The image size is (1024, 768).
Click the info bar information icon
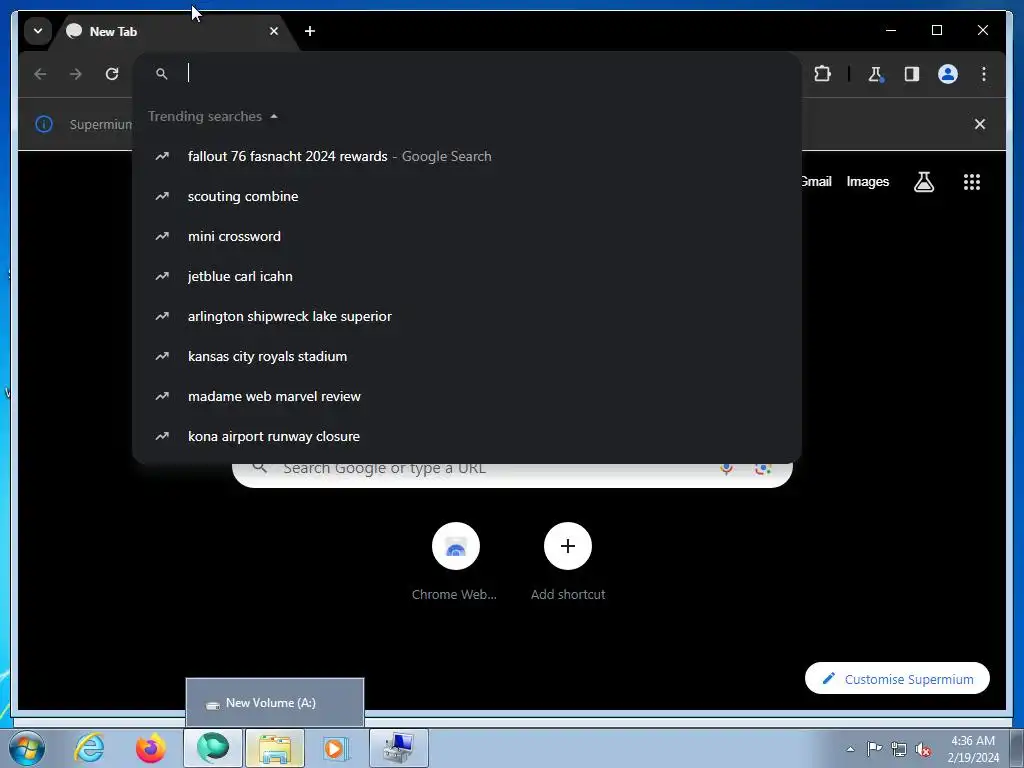pos(44,124)
